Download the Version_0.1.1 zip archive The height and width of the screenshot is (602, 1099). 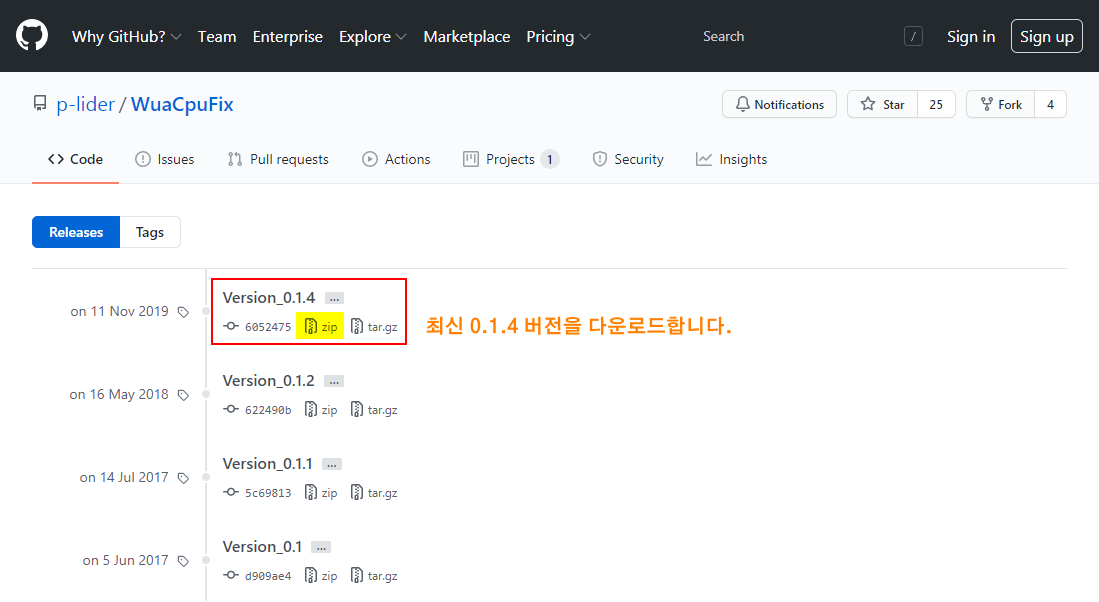[320, 493]
